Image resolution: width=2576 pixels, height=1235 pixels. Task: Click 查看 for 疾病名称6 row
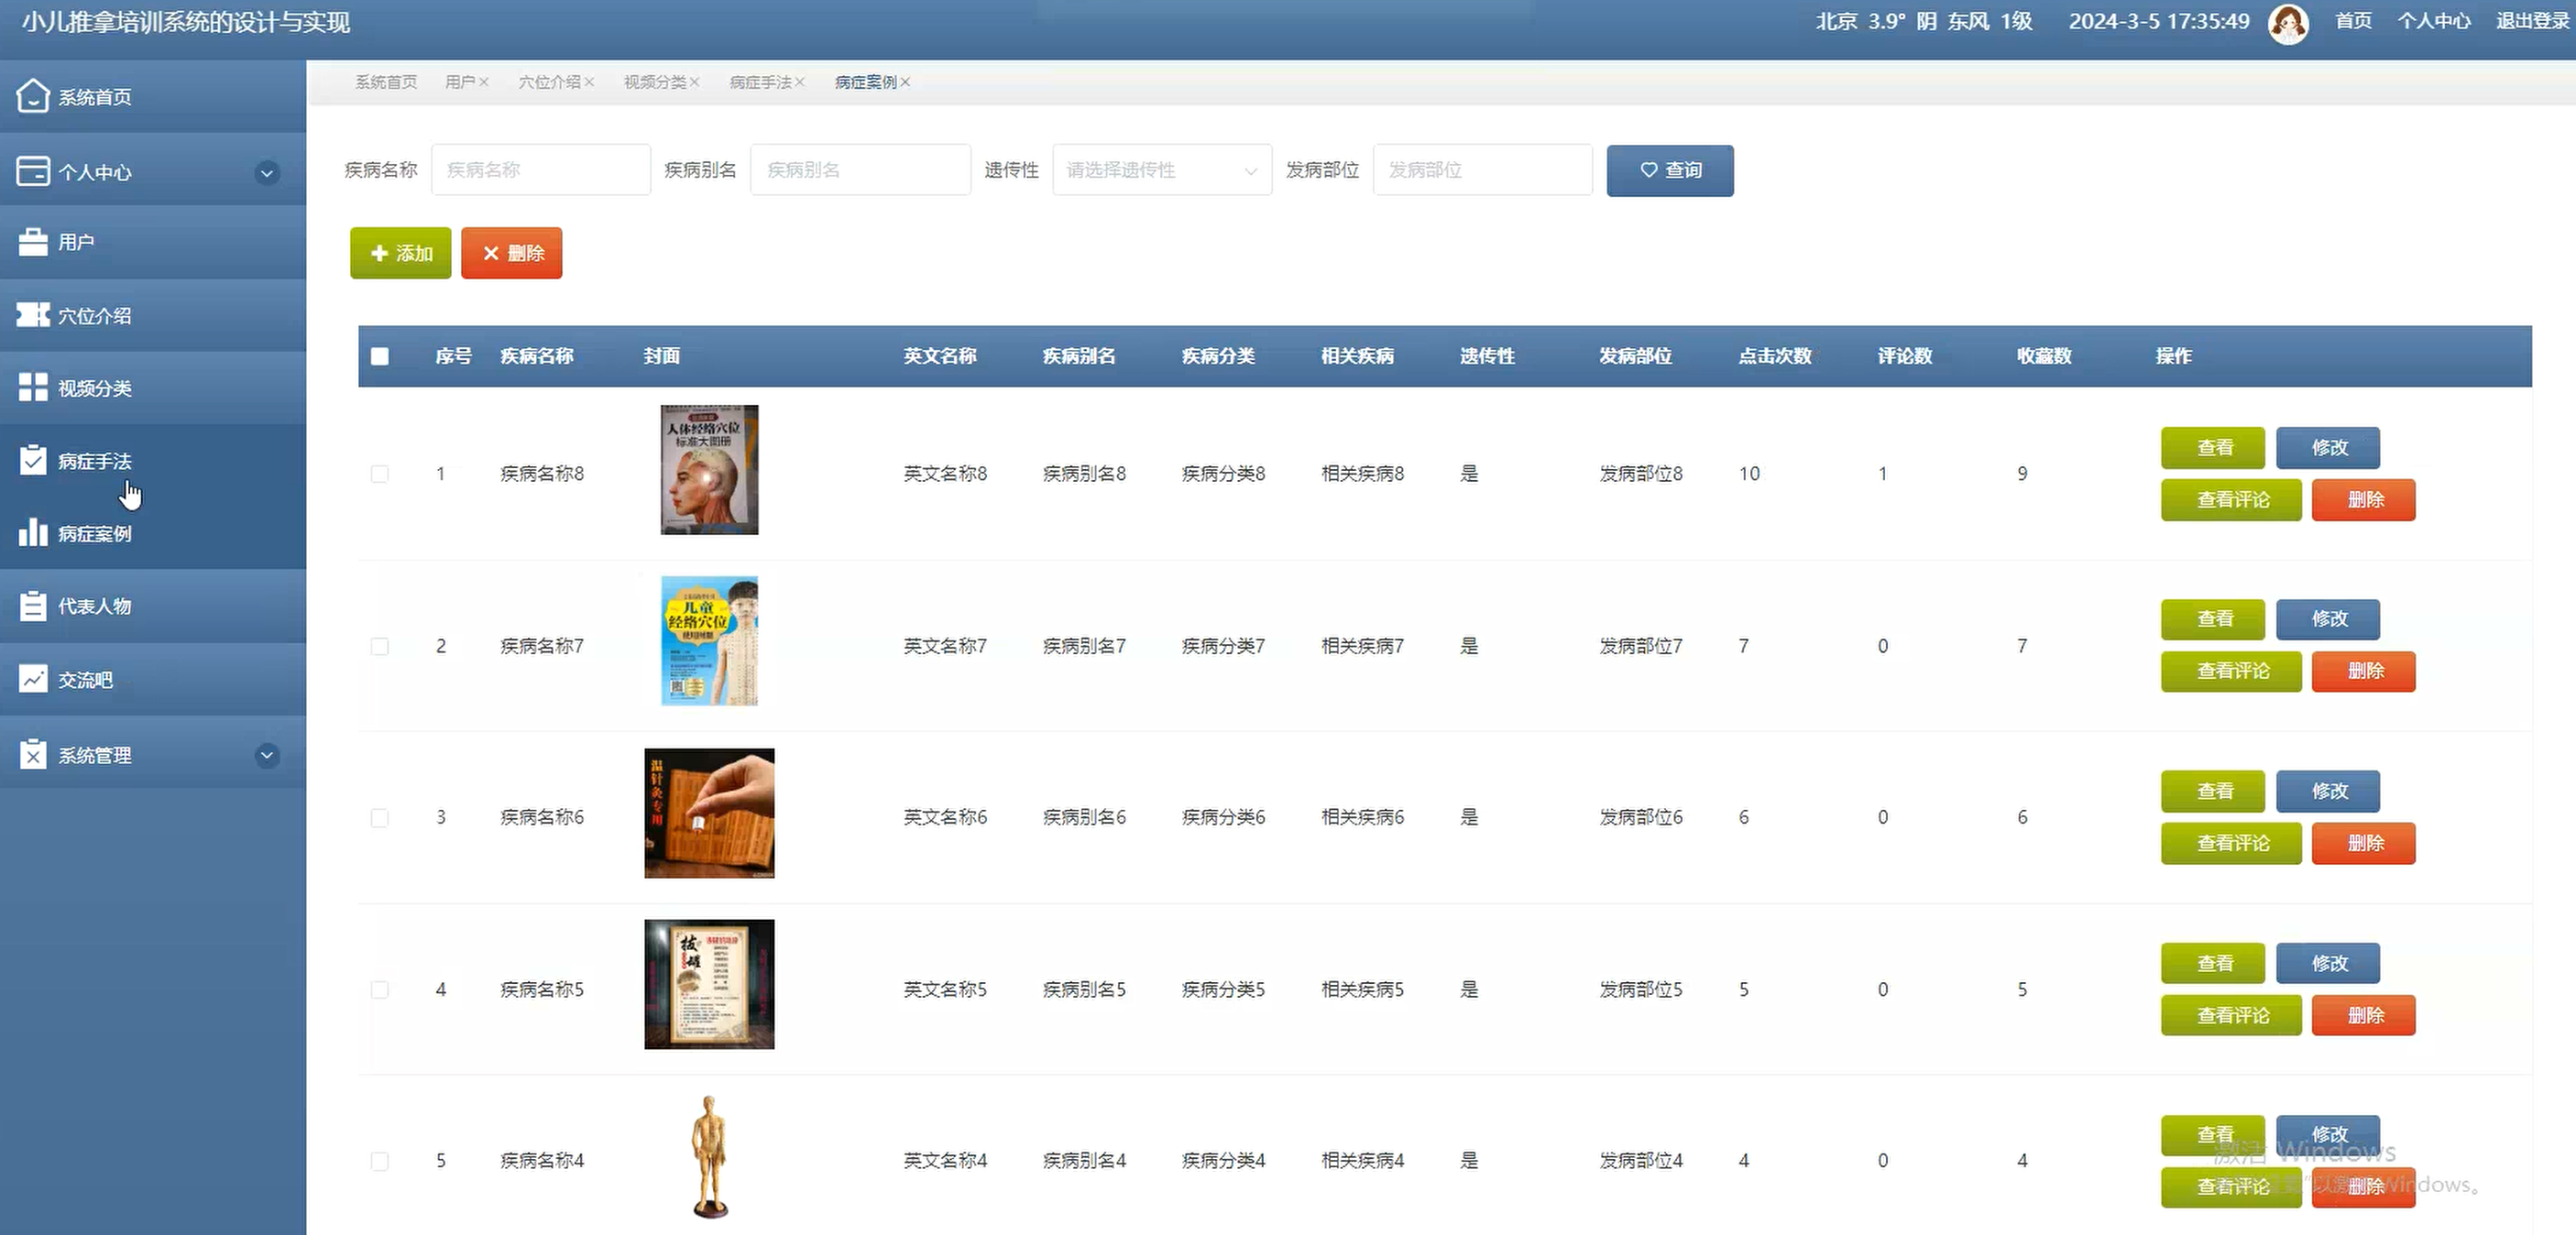[2213, 791]
